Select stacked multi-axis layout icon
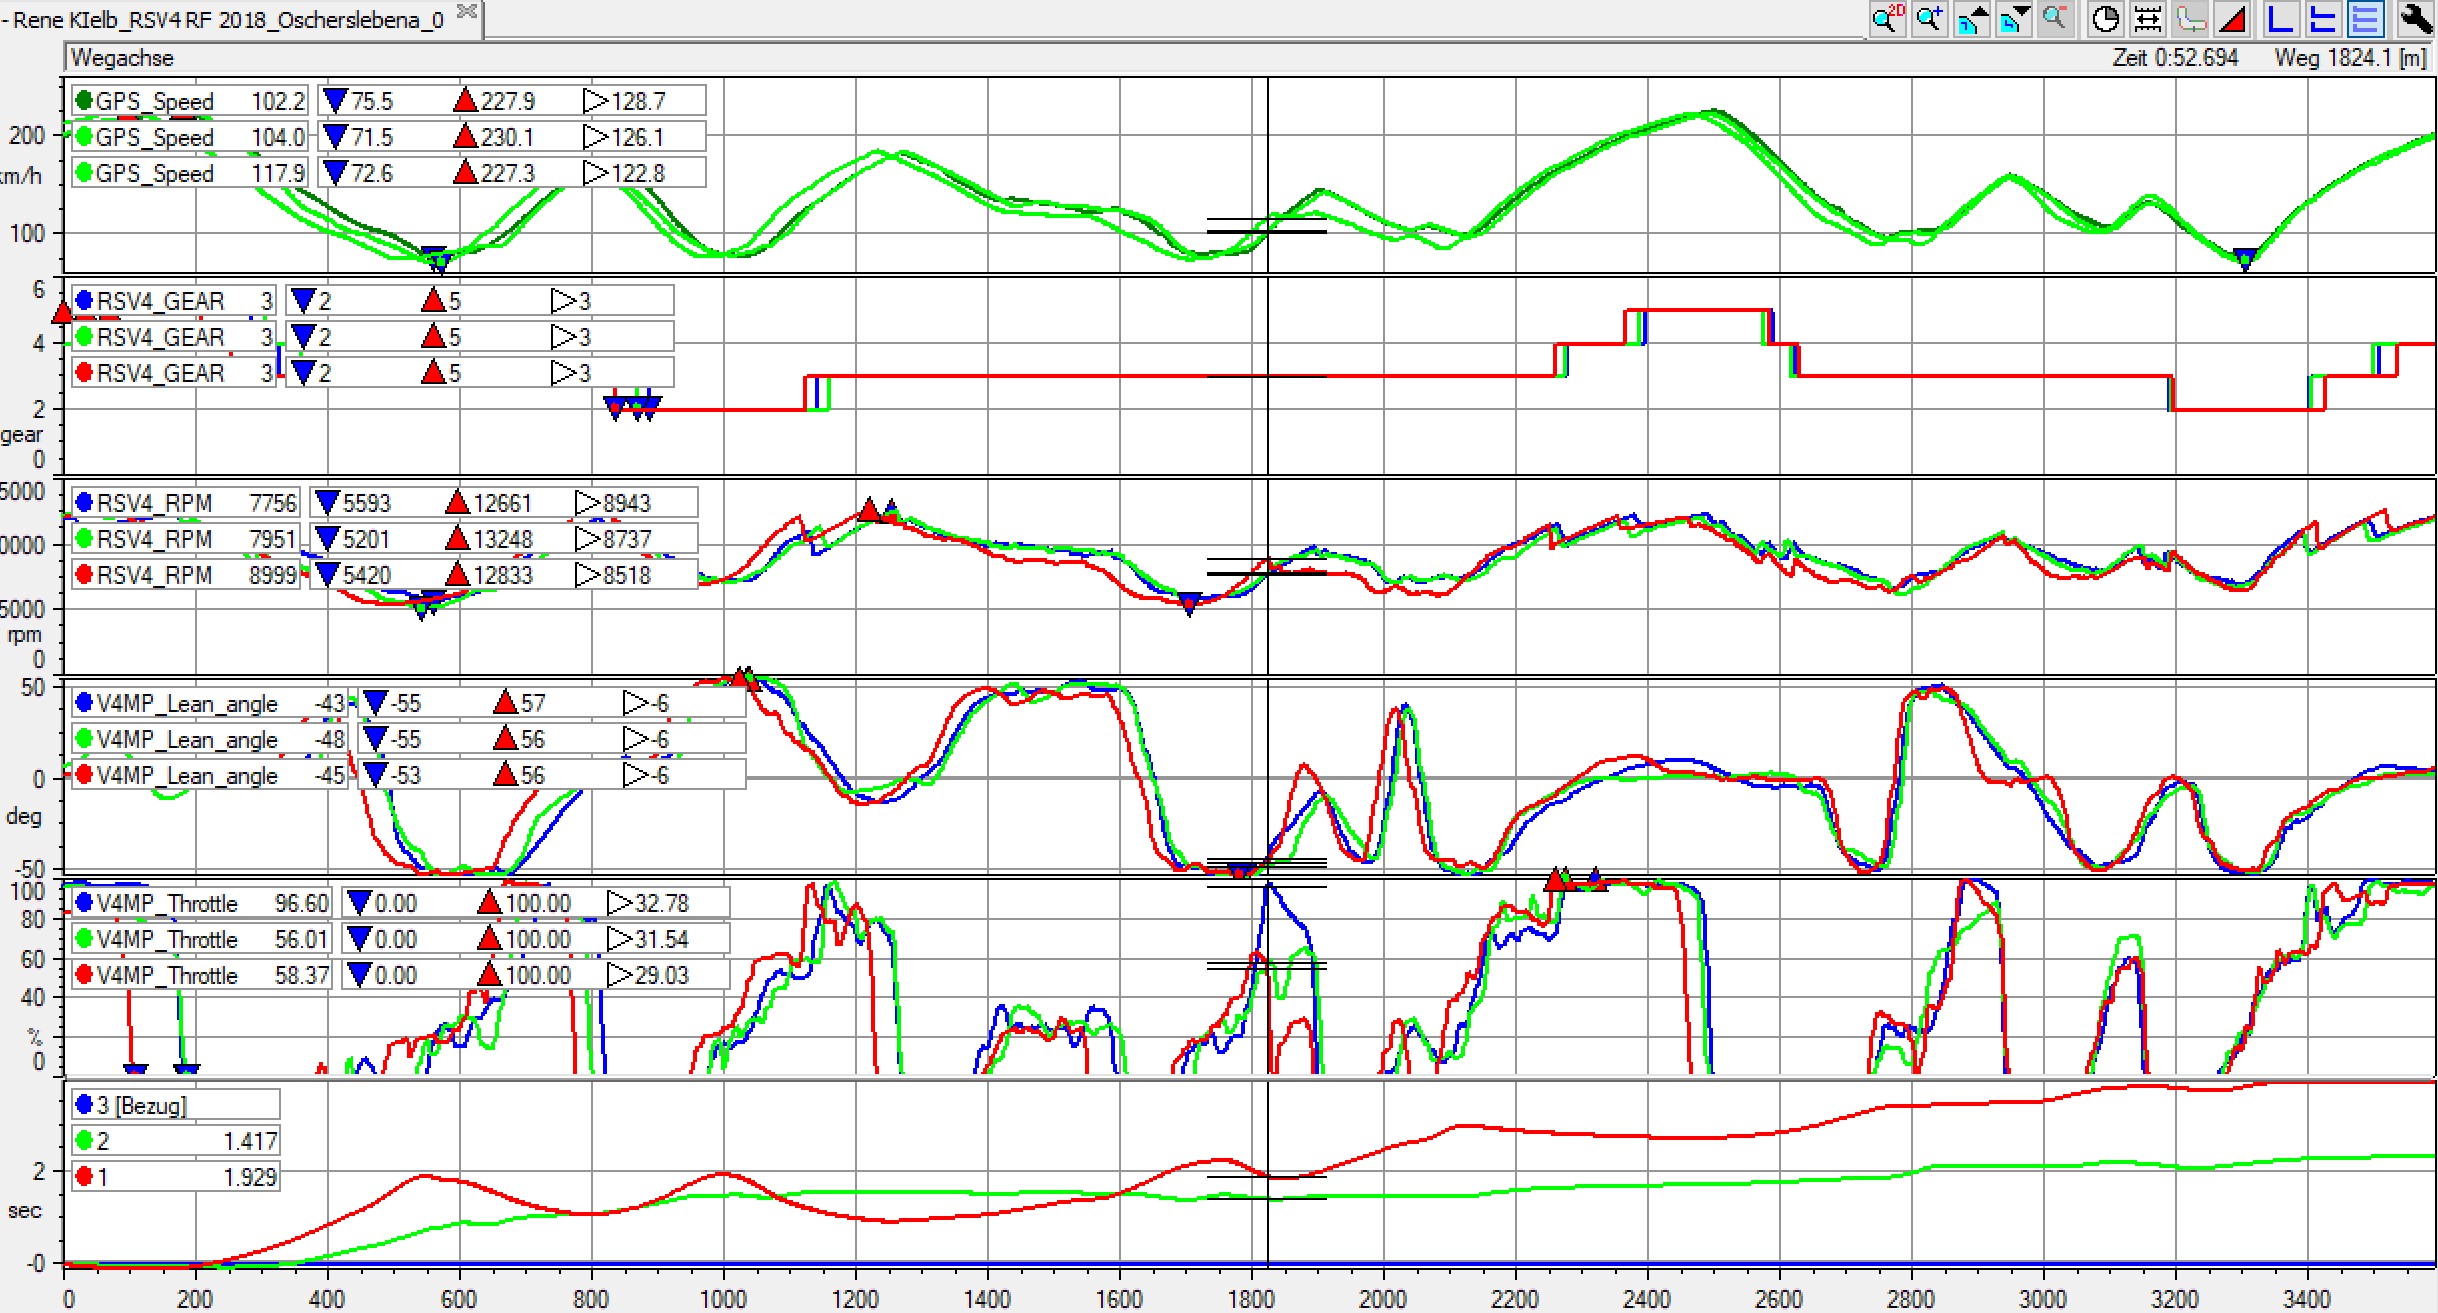Viewport: 2438px width, 1313px height. (2365, 19)
